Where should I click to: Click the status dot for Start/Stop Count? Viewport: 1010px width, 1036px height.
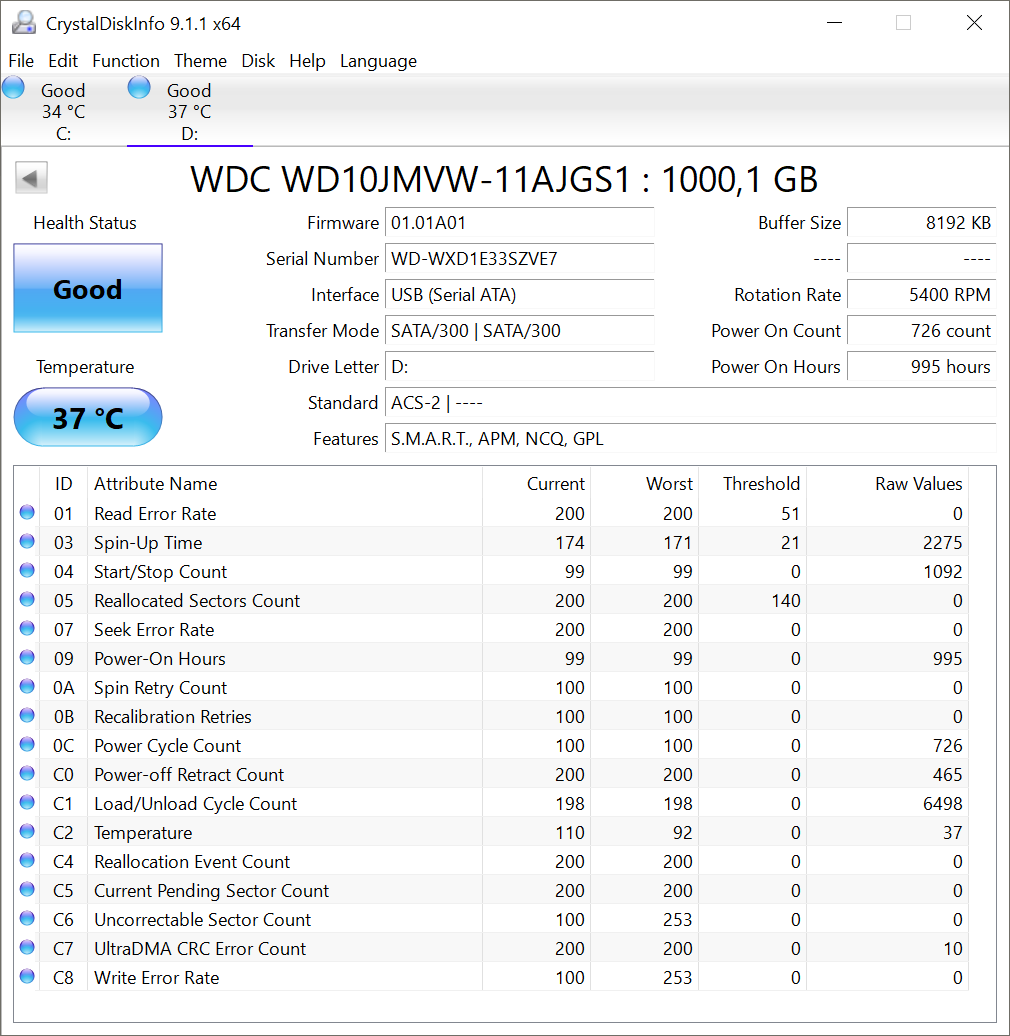[x=27, y=570]
